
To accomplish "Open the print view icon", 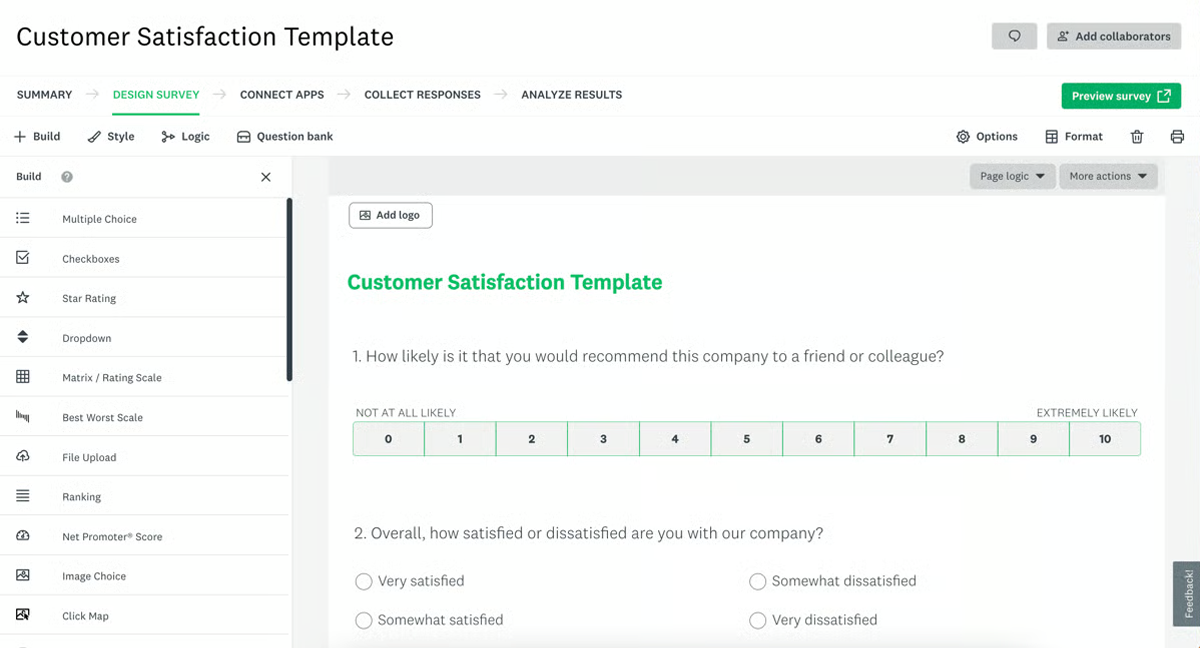I will pyautogui.click(x=1177, y=136).
